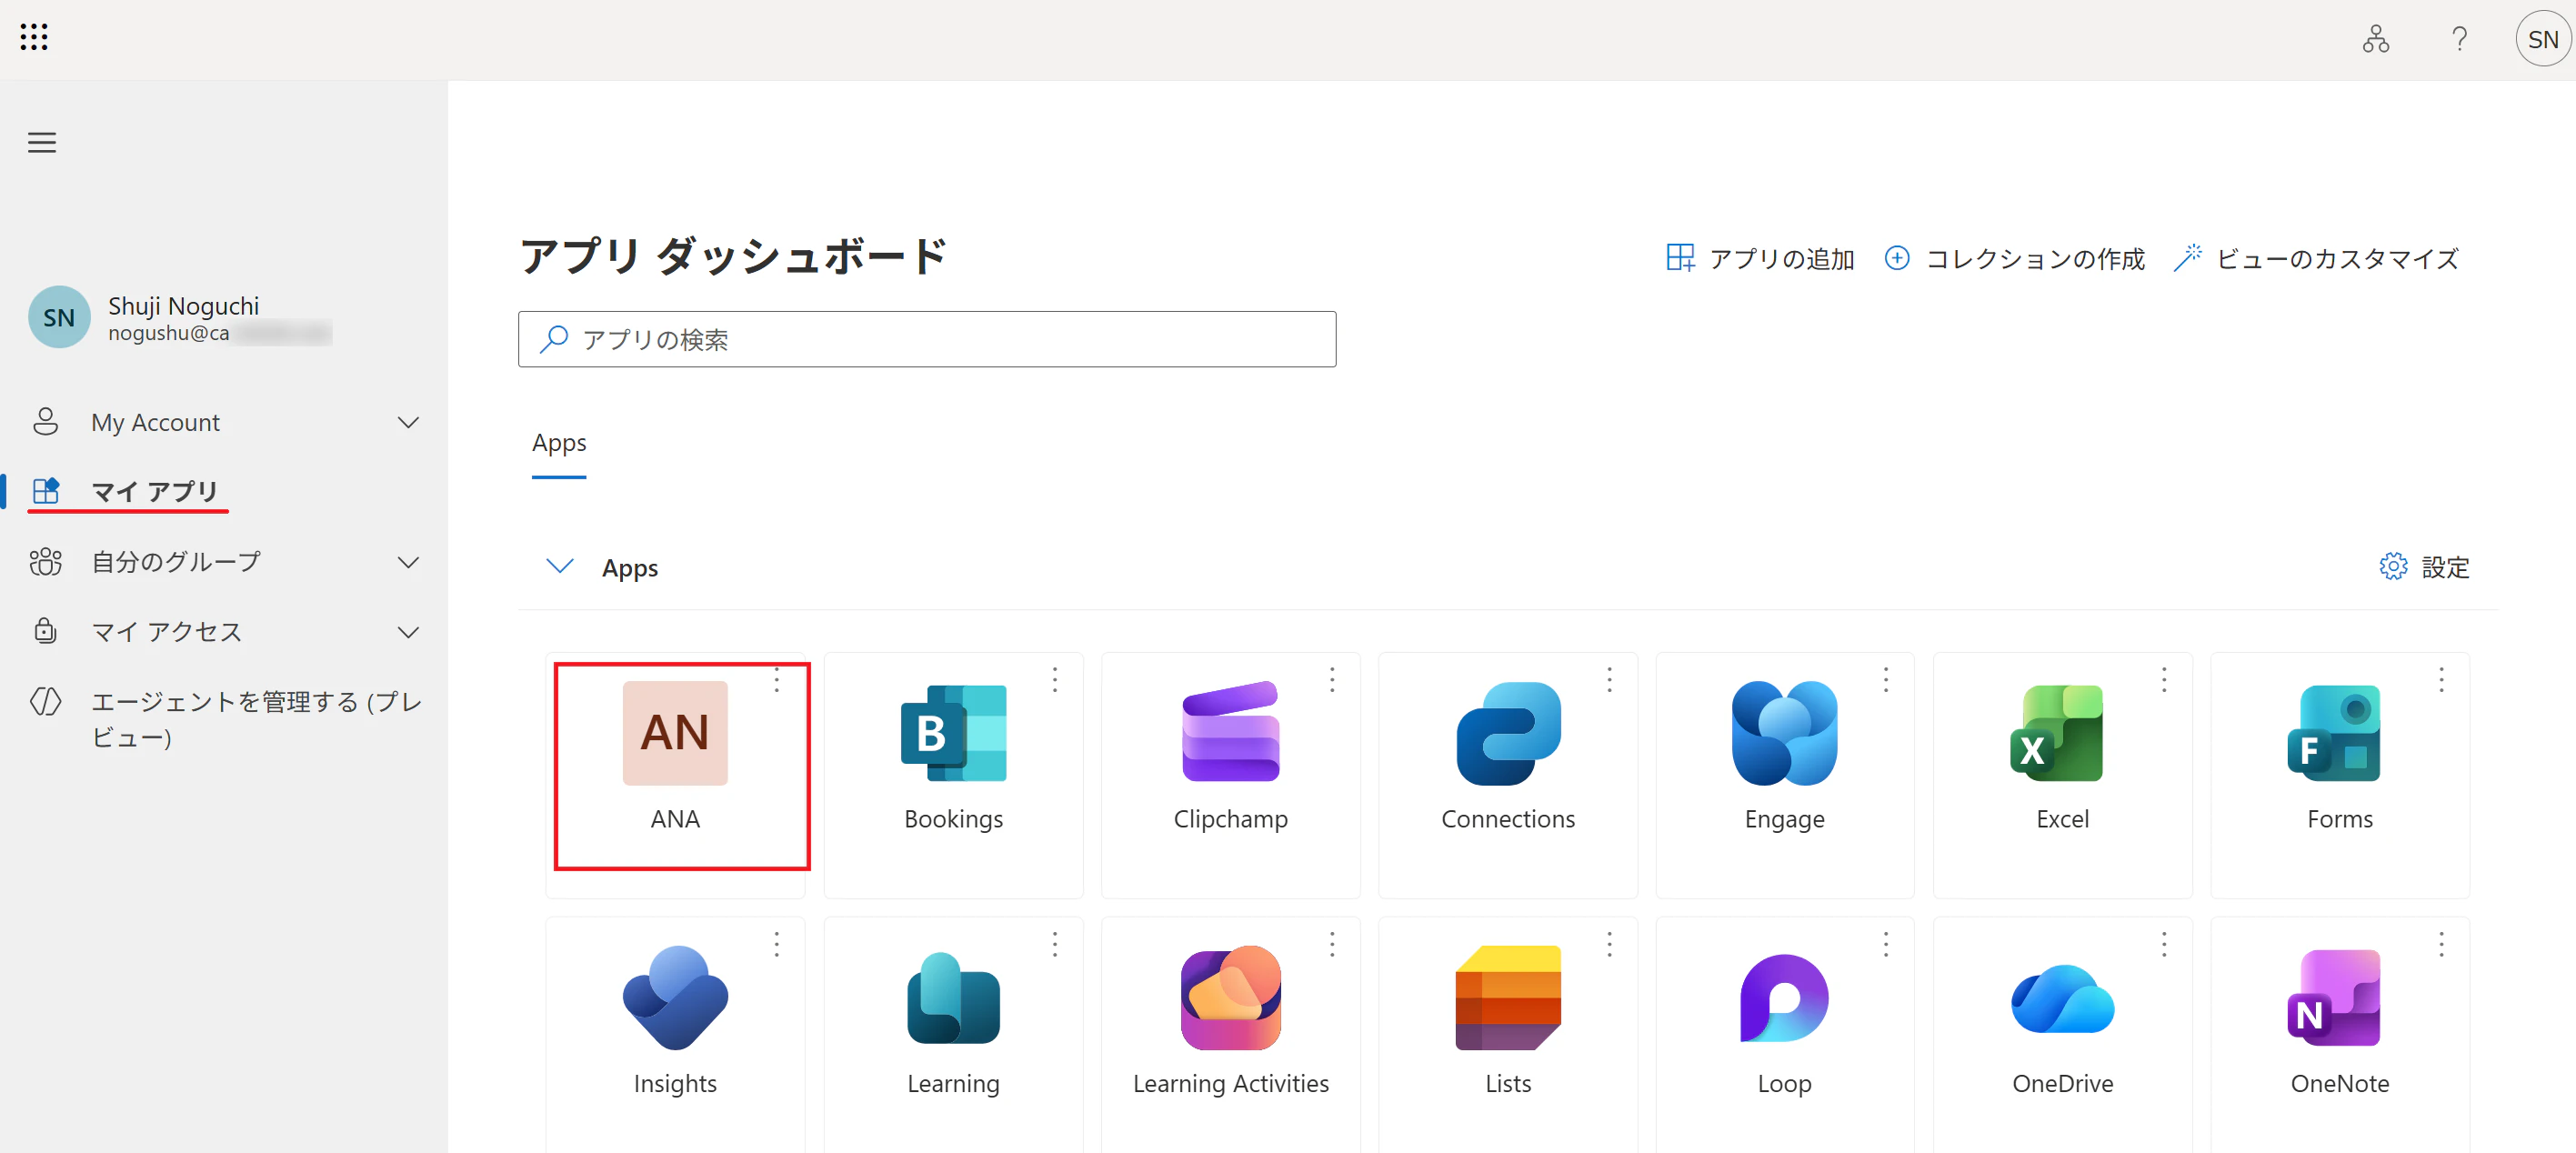This screenshot has height=1153, width=2576.
Task: Open more options for Learning Activities tile
Action: [1331, 944]
